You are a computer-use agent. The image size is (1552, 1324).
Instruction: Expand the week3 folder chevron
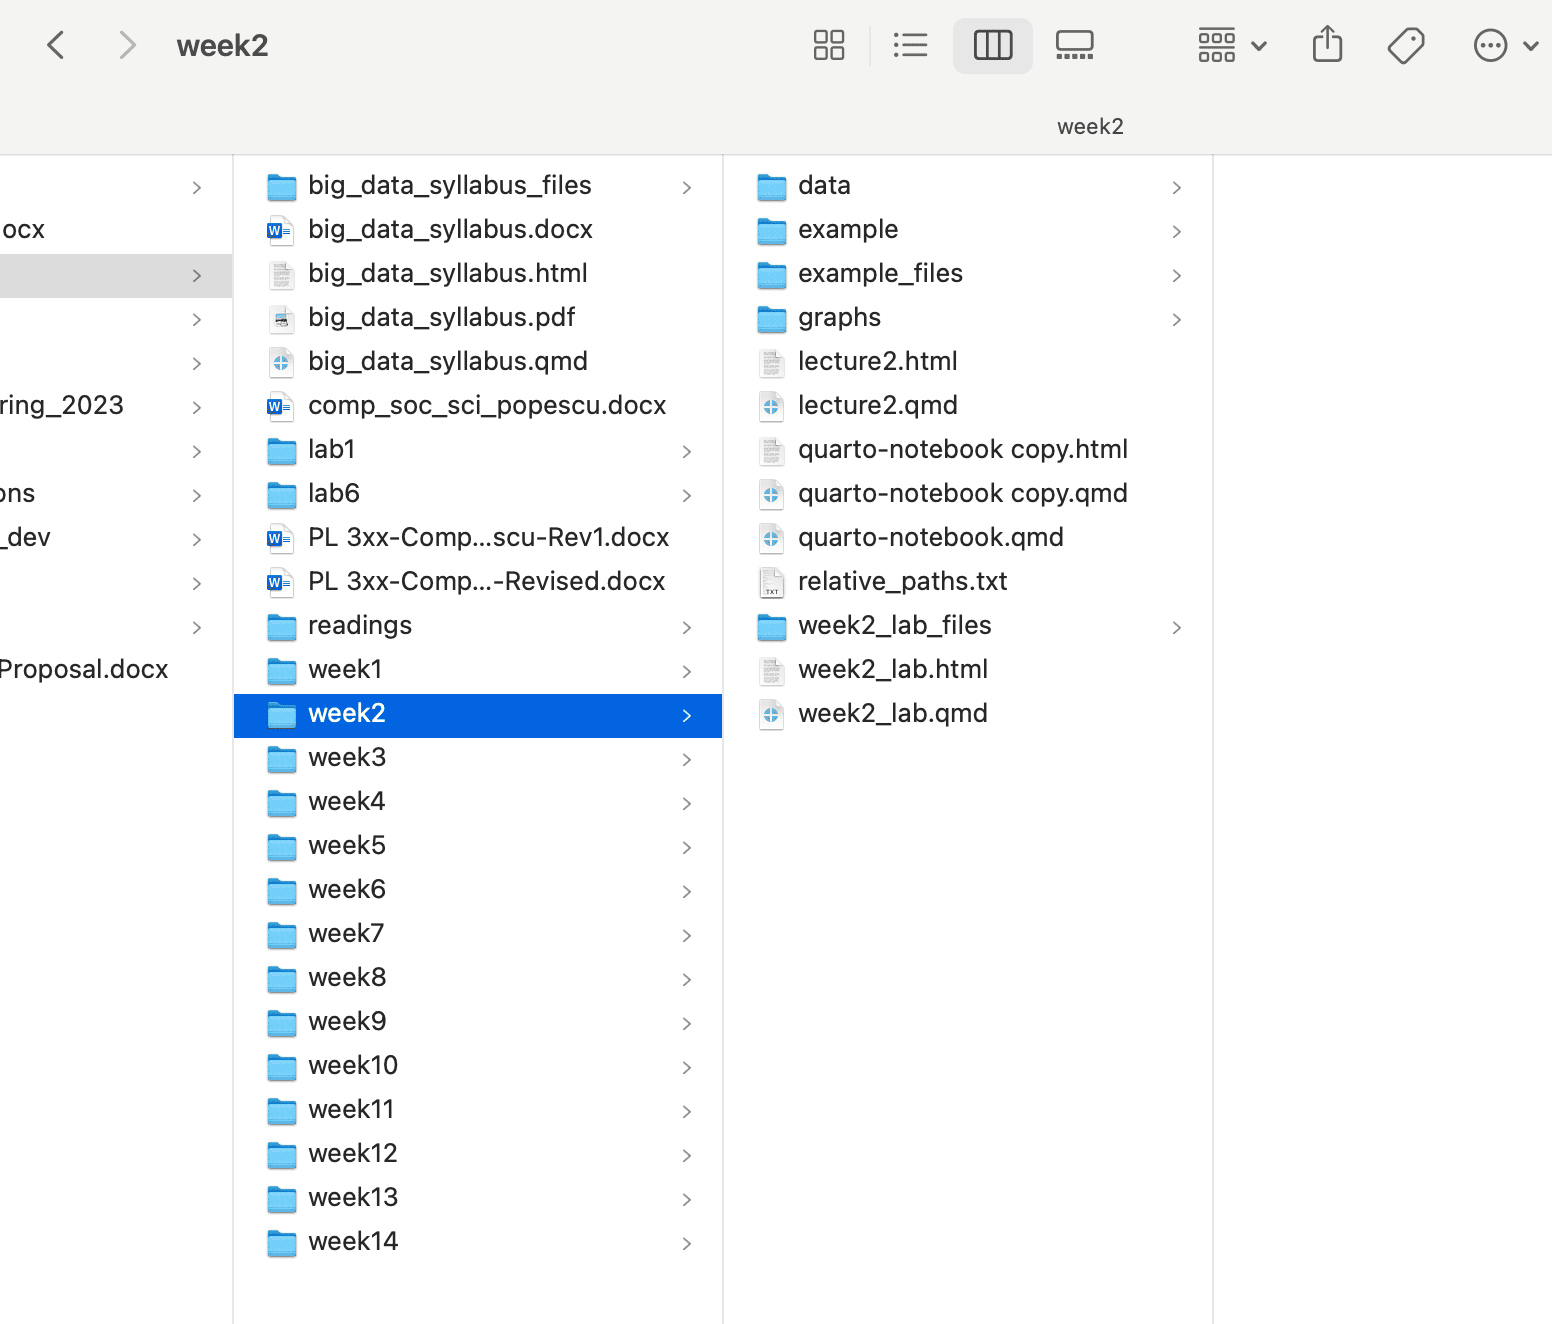click(x=687, y=759)
